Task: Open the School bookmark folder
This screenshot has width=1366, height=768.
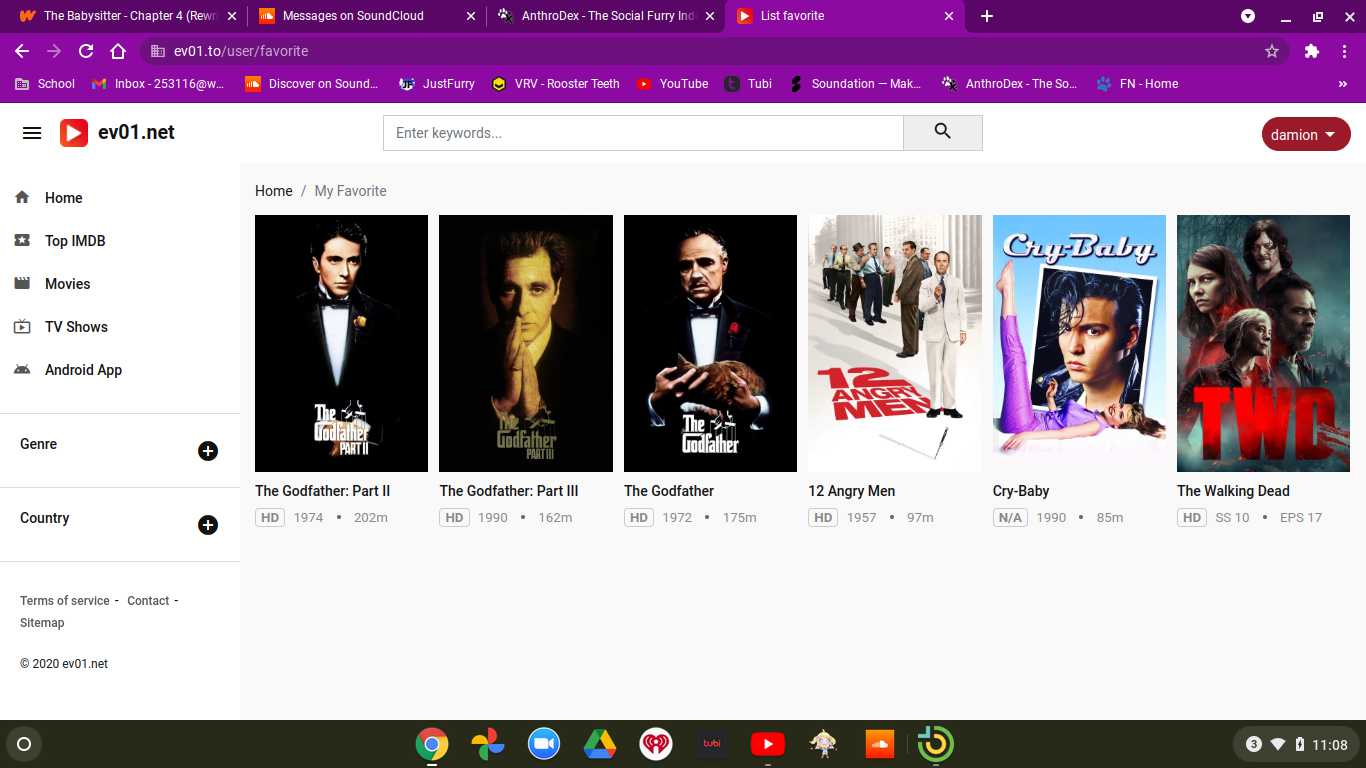Action: [x=45, y=84]
